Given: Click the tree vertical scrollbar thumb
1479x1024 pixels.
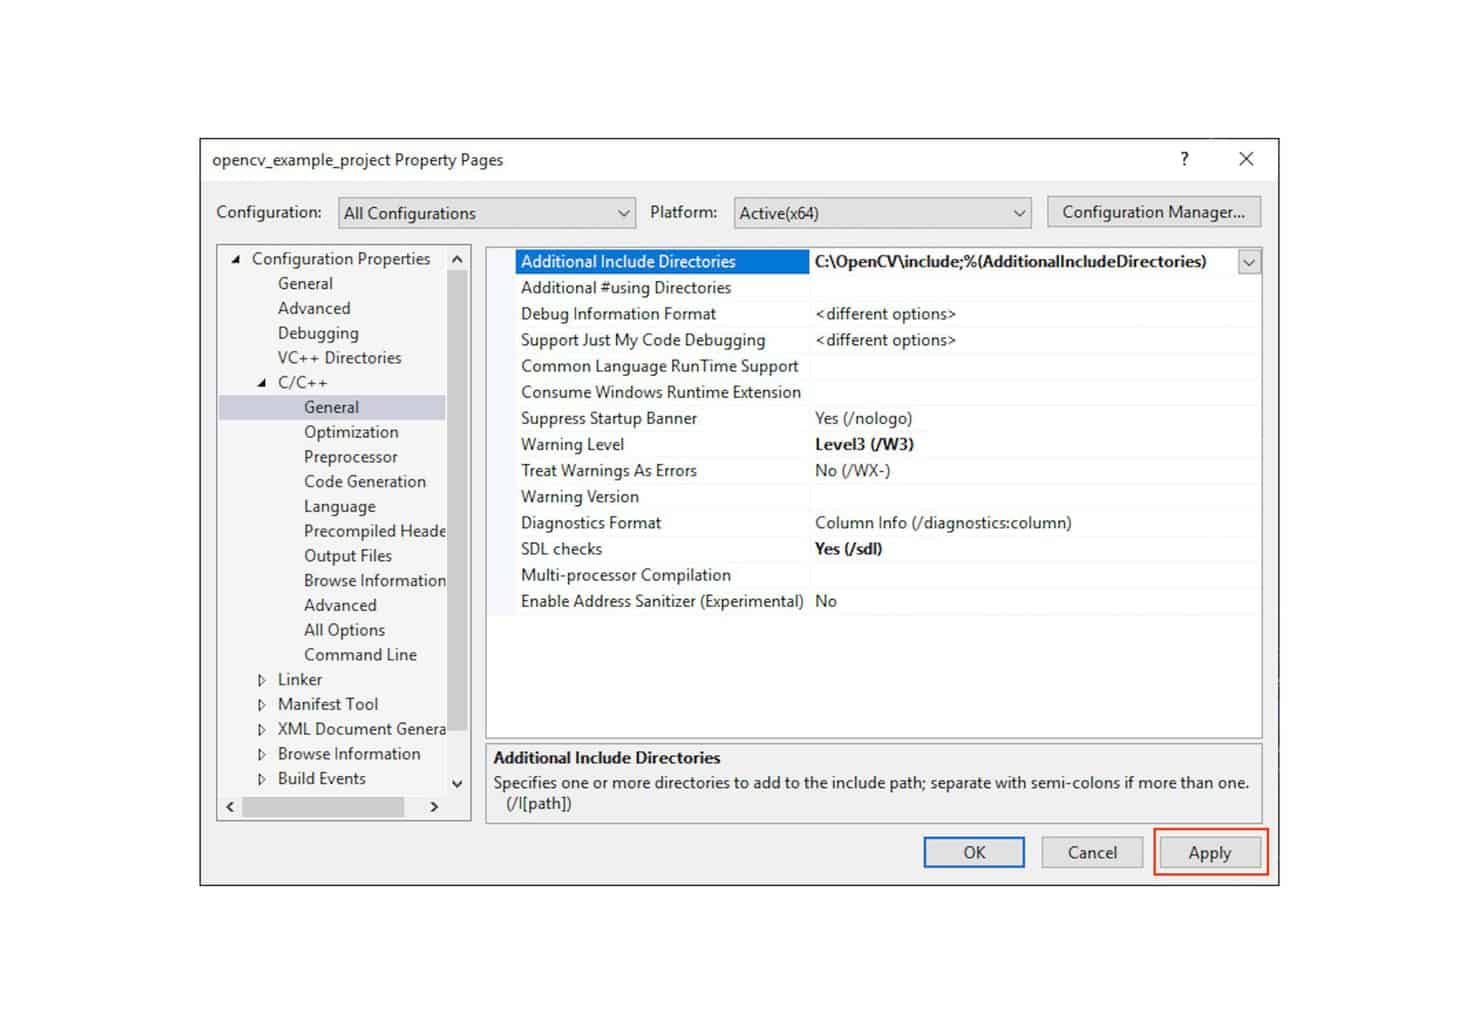Looking at the screenshot, I should [x=457, y=500].
